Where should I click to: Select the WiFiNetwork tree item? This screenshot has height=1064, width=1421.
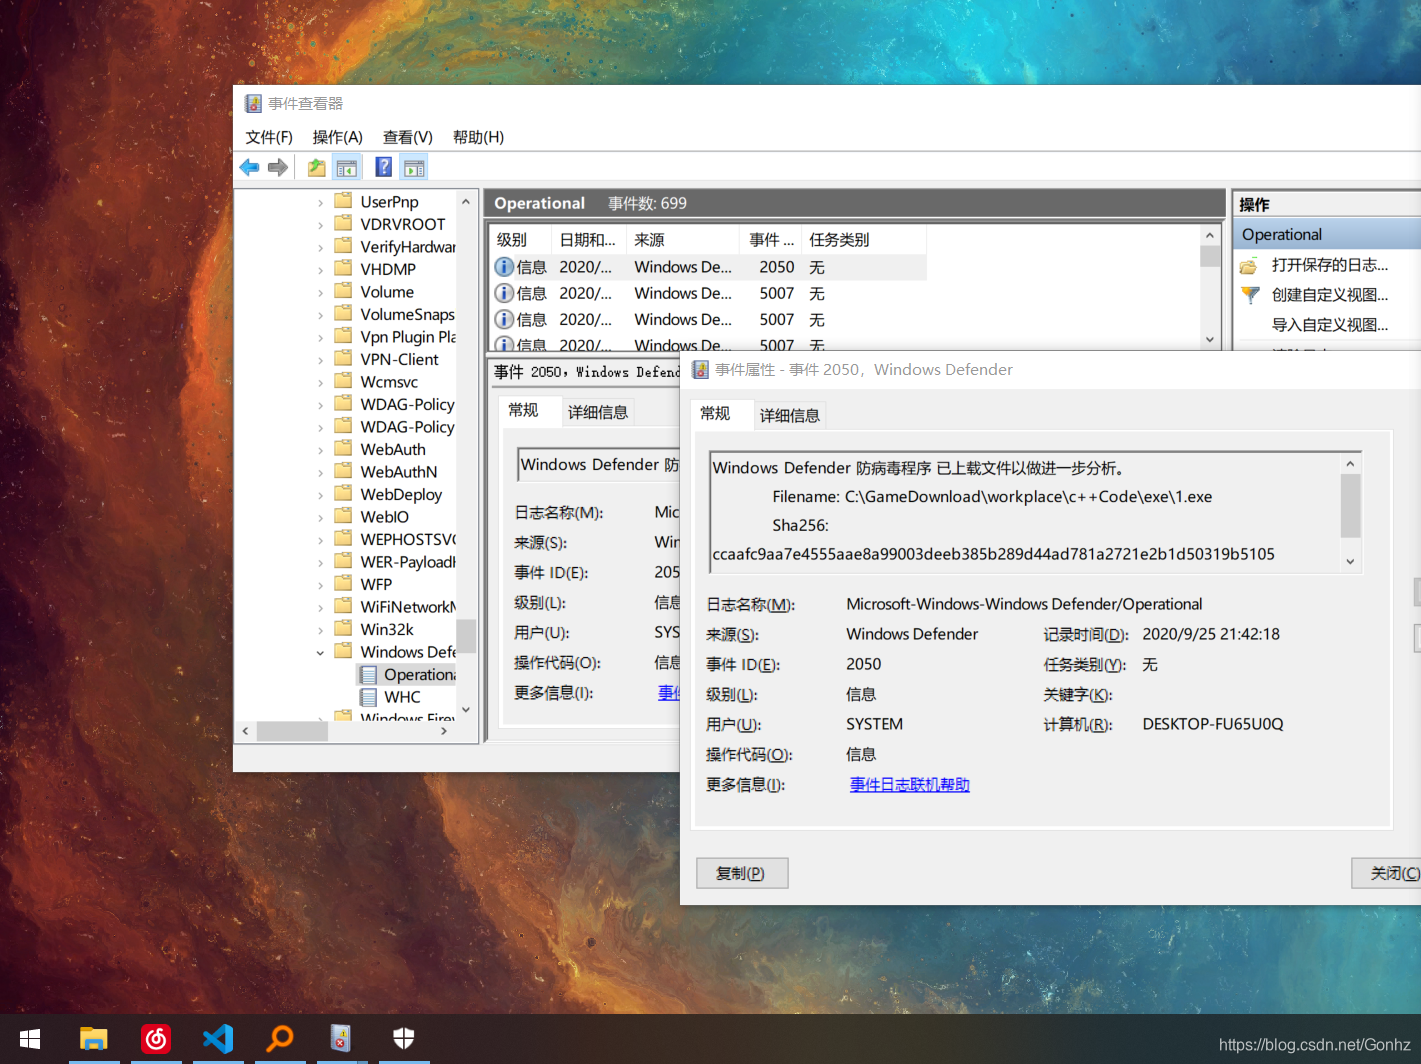(x=407, y=607)
